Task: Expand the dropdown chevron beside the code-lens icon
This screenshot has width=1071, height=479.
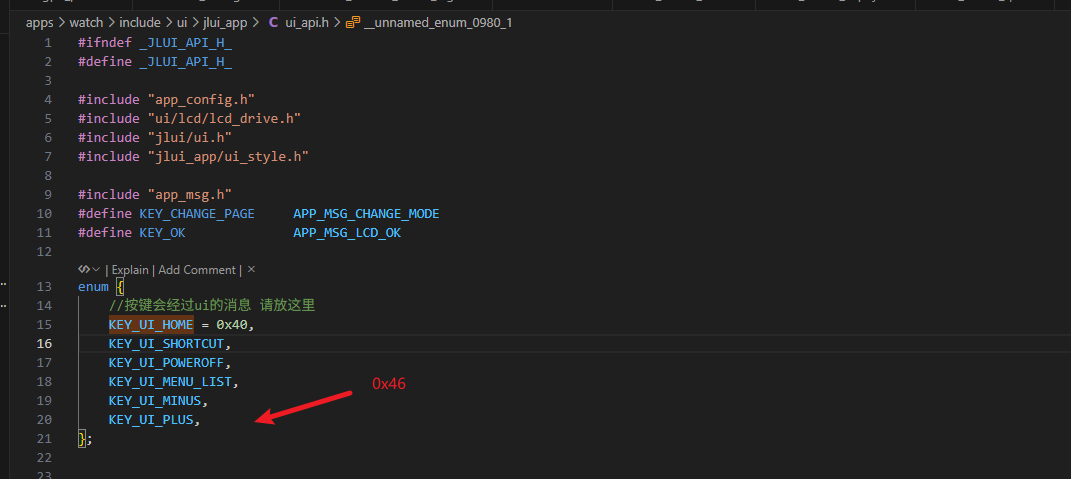Action: click(x=96, y=269)
